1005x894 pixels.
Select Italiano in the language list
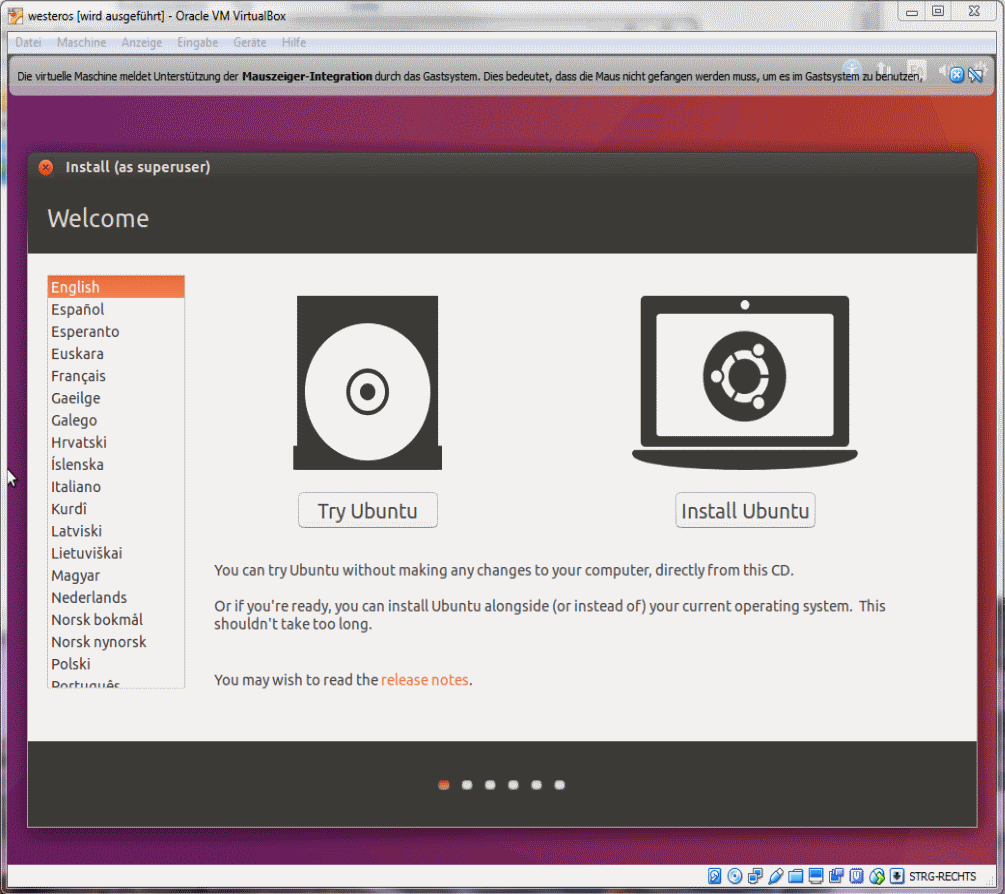(116, 486)
